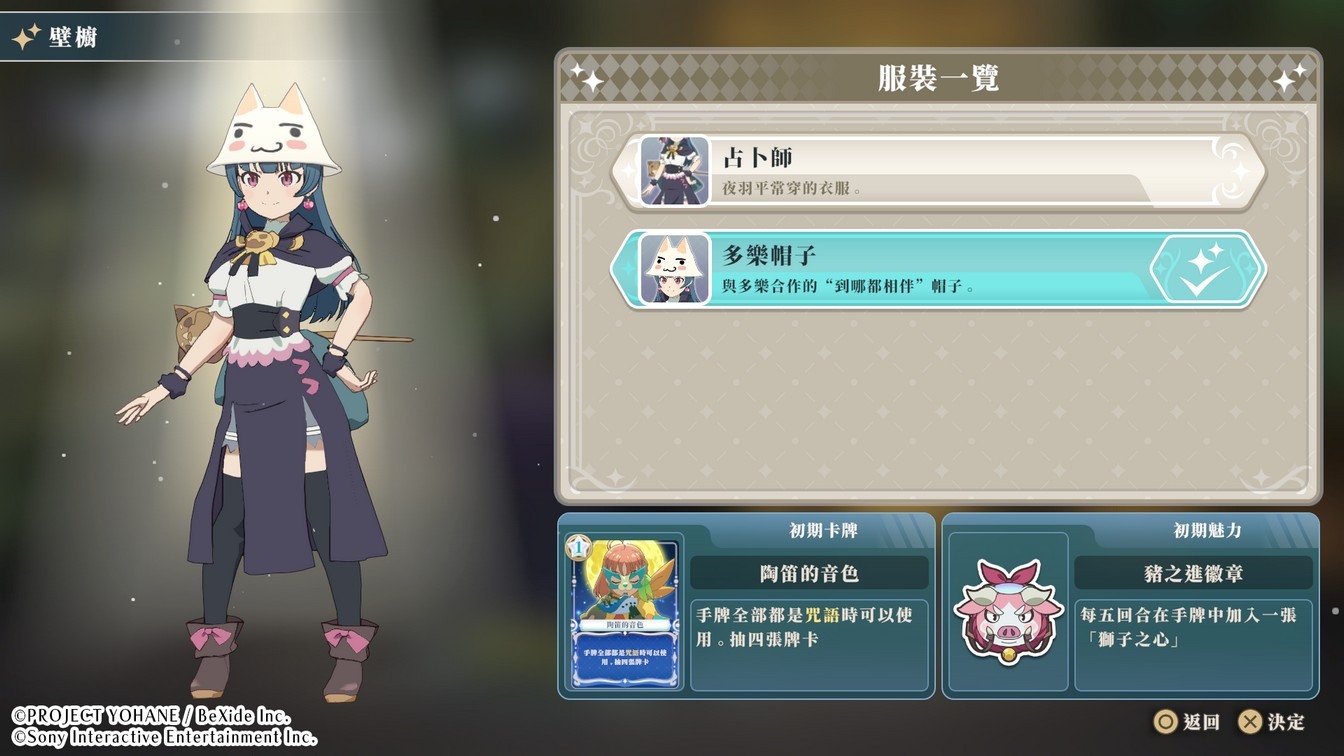1344x756 pixels.
Task: Click the star icon beside 壁櫥
Action: [x=25, y=38]
